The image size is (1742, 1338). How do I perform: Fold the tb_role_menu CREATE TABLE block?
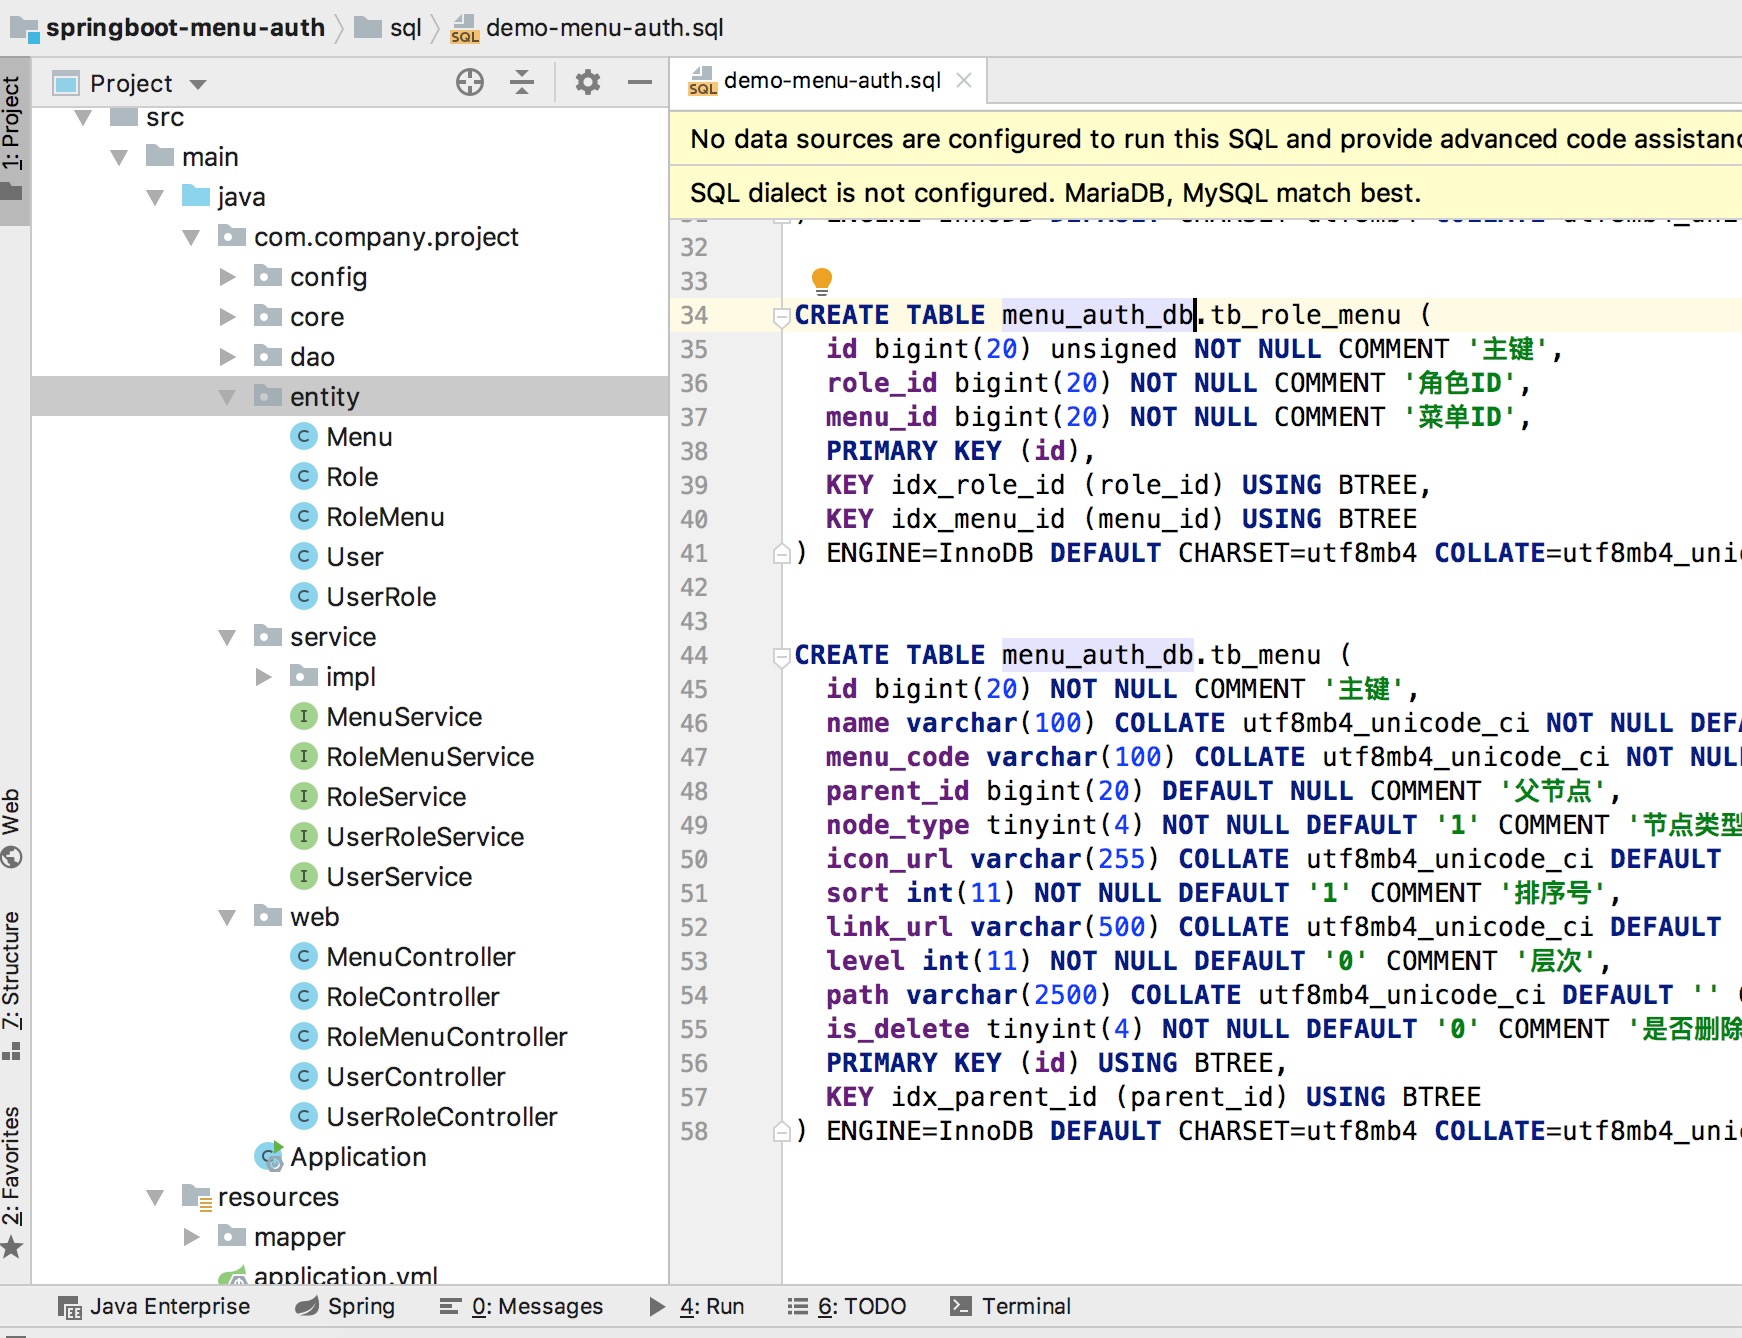click(x=782, y=317)
